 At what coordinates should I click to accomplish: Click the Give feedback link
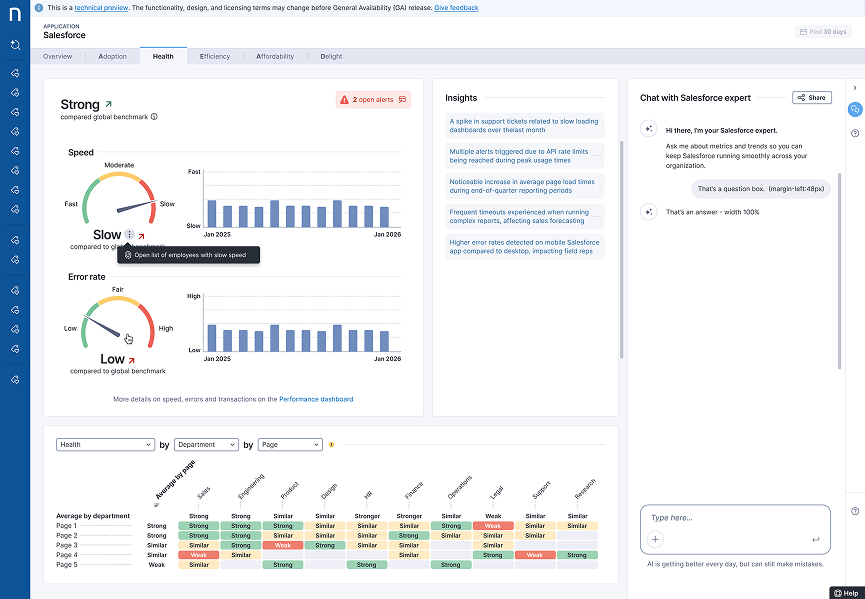coord(456,8)
